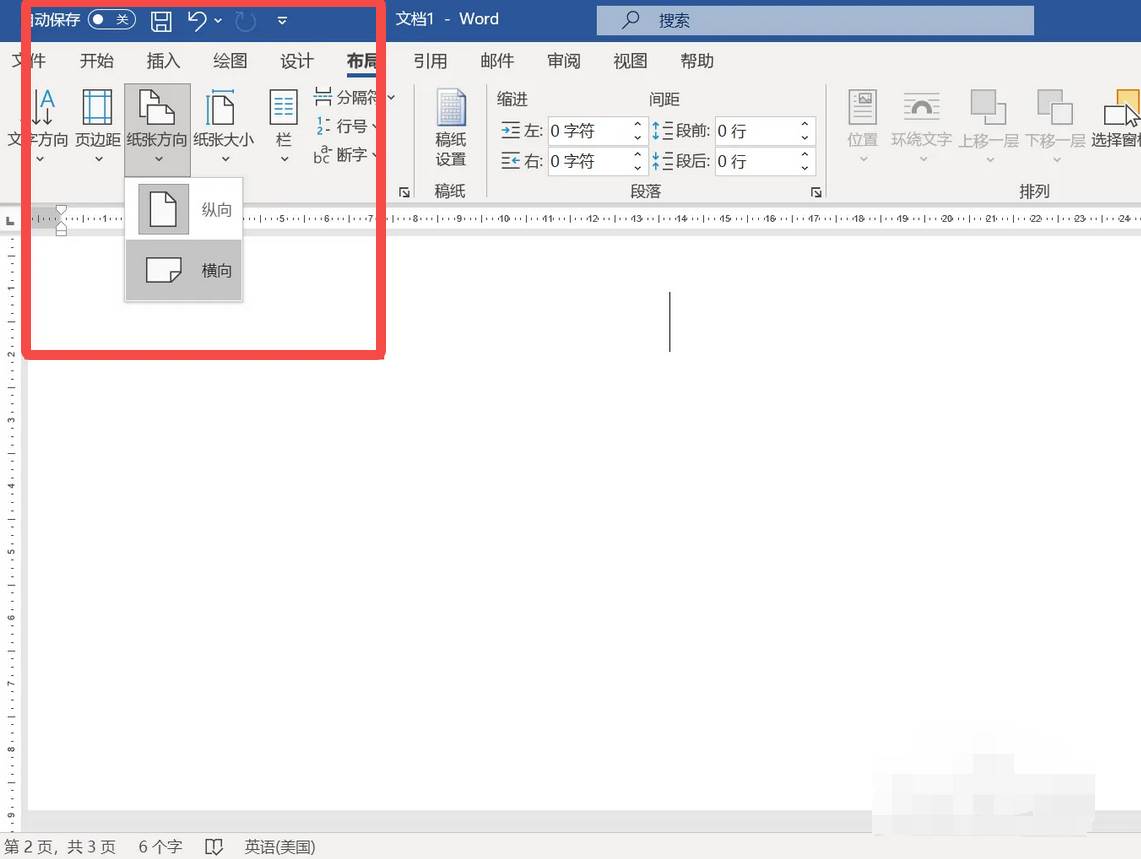This screenshot has width=1141, height=859.
Task: Open the undo history dropdown arrow
Action: tap(218, 21)
